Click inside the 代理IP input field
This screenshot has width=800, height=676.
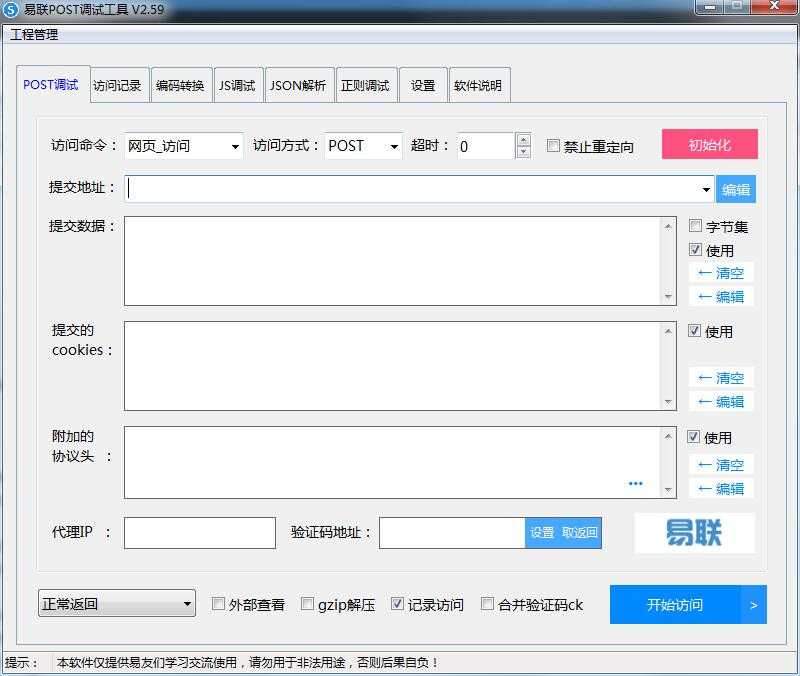(x=198, y=533)
